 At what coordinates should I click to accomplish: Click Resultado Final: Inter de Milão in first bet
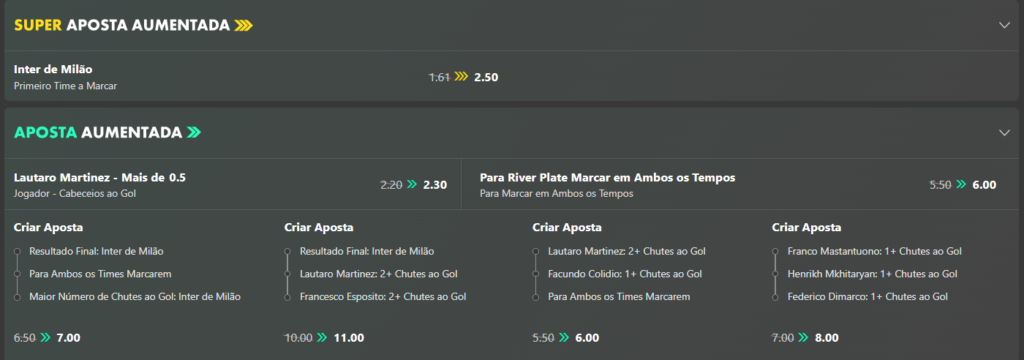pyautogui.click(x=97, y=251)
